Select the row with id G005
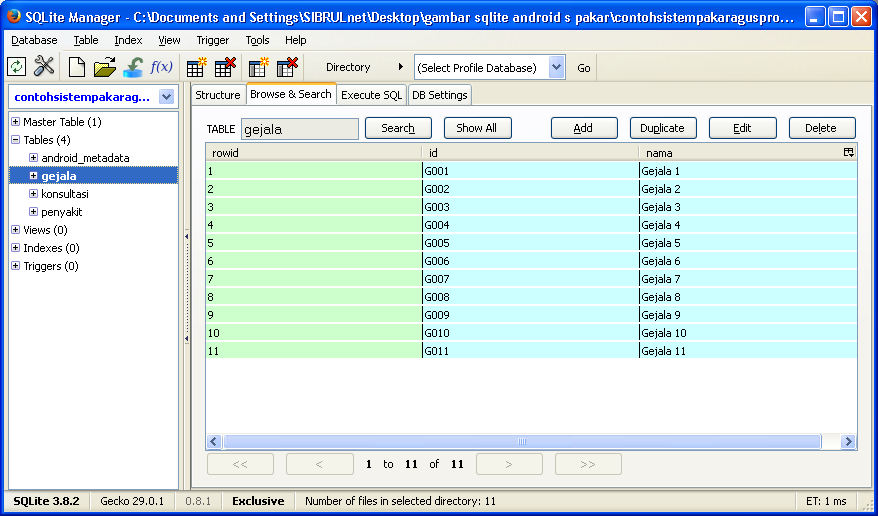878x516 pixels. tap(531, 243)
